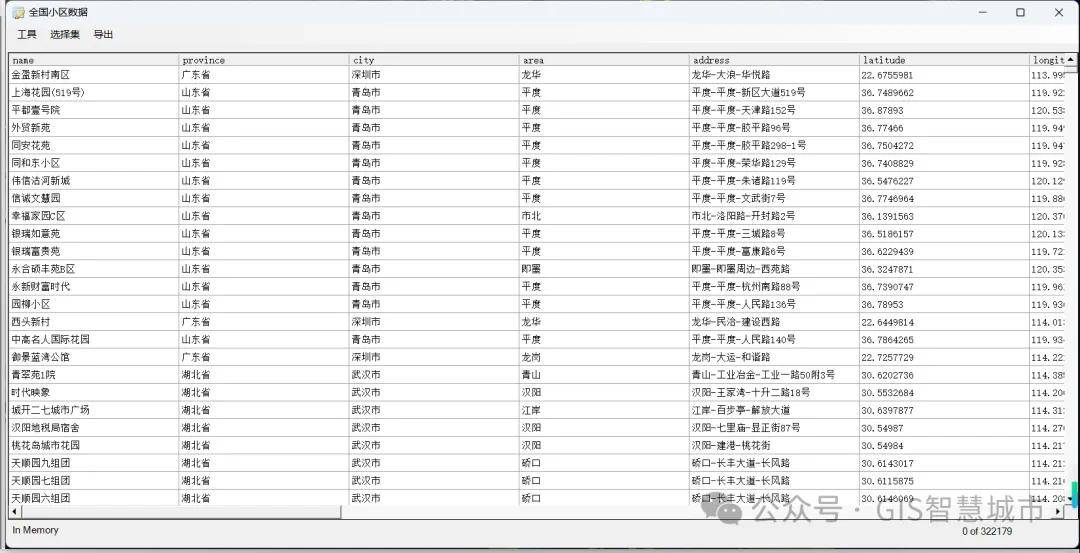Select the 上海花园(519号) row name cell
The width and height of the screenshot is (1080, 553).
[x=93, y=93]
